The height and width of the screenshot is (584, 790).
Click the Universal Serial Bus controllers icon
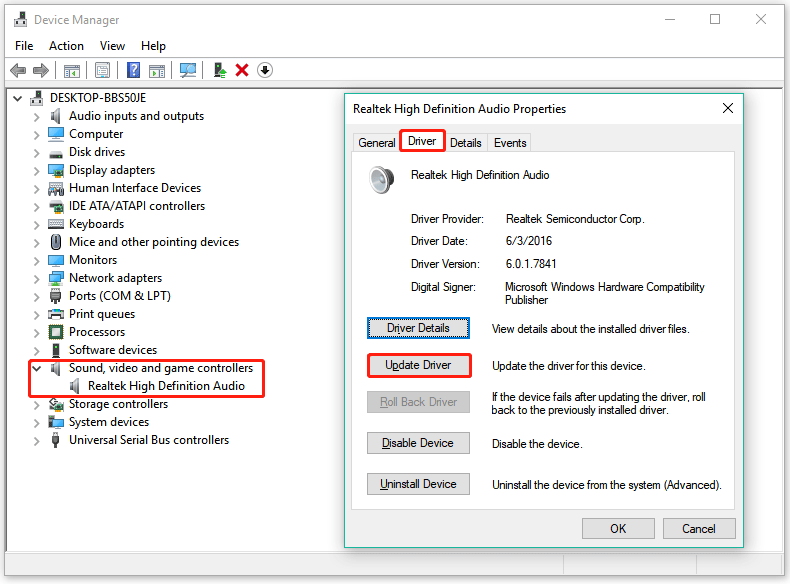point(56,440)
